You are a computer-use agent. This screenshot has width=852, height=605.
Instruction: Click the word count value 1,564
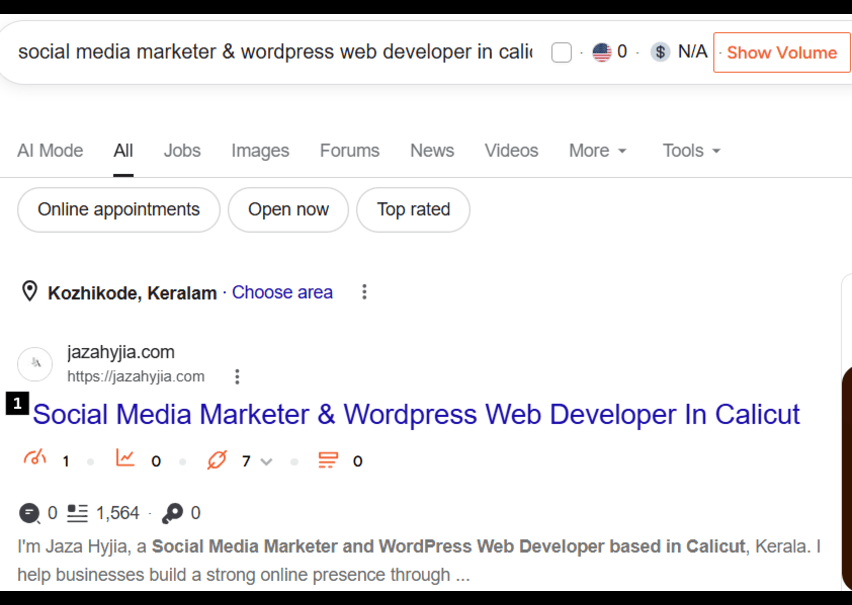pyautogui.click(x=117, y=513)
